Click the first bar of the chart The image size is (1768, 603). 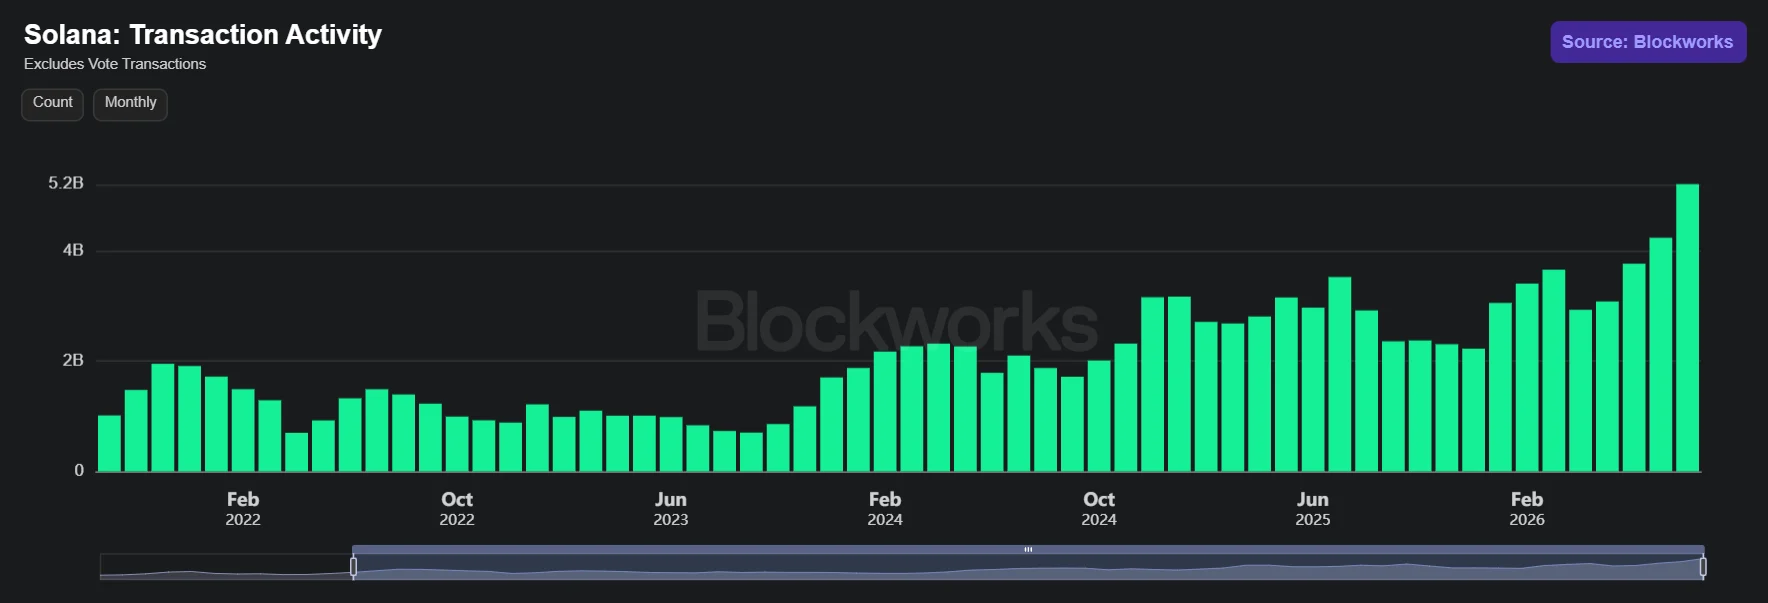(x=110, y=443)
